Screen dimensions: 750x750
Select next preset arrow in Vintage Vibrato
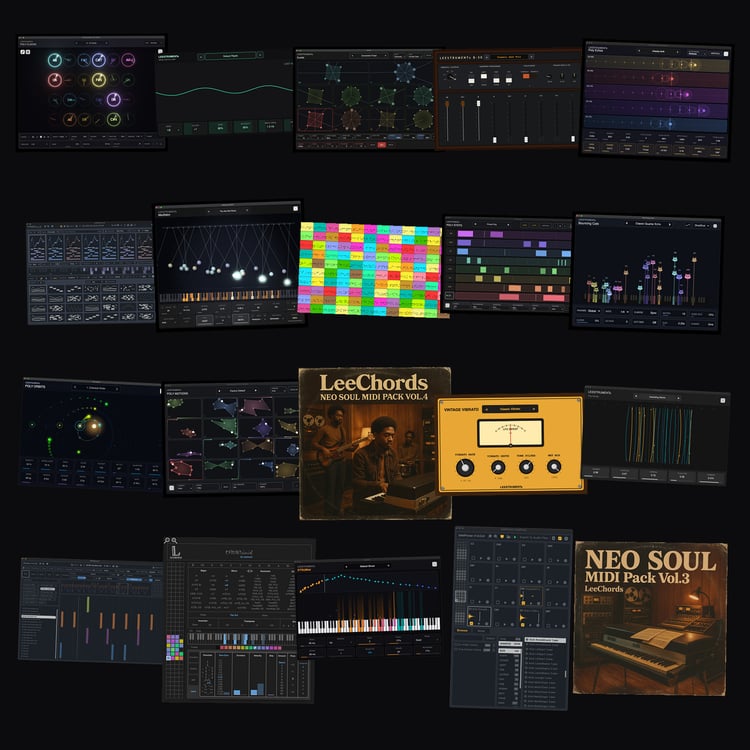coord(534,409)
